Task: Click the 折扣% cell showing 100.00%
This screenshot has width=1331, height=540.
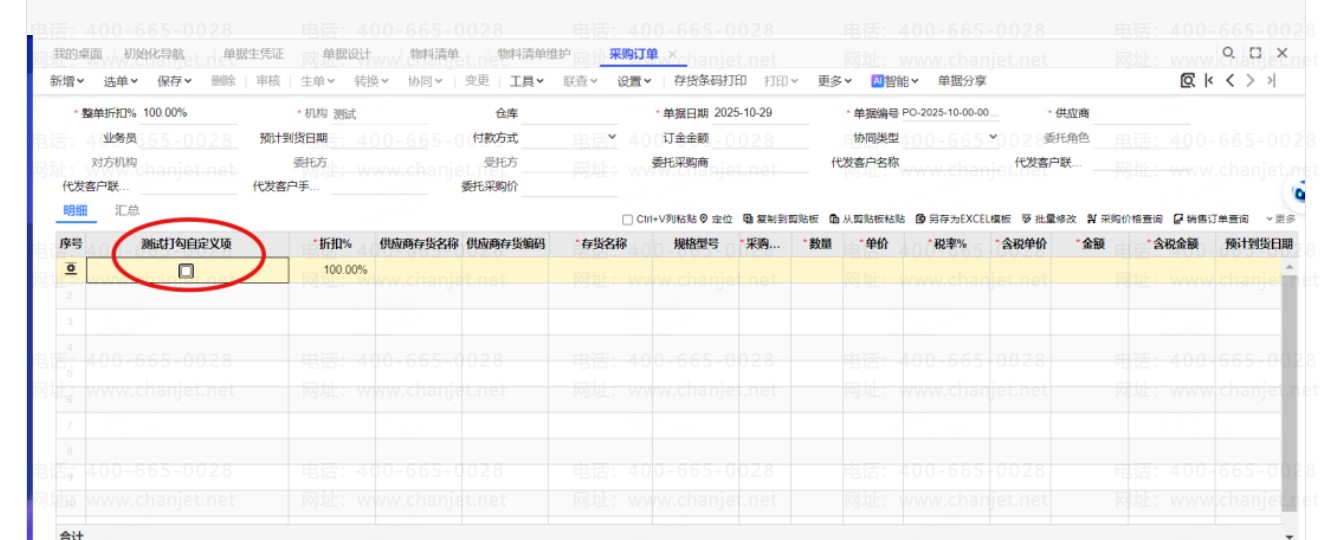Action: pos(332,270)
